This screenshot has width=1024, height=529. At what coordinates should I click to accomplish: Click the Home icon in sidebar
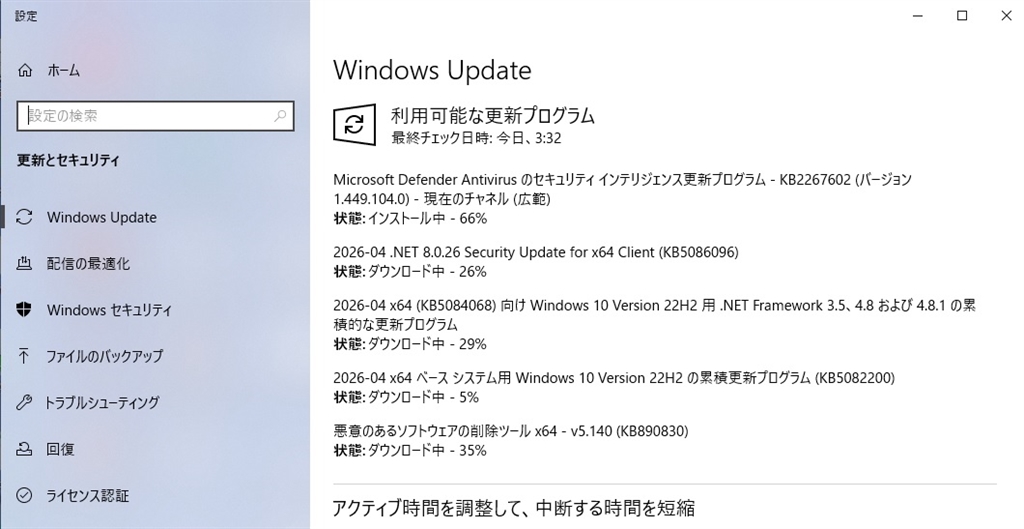pyautogui.click(x=26, y=71)
